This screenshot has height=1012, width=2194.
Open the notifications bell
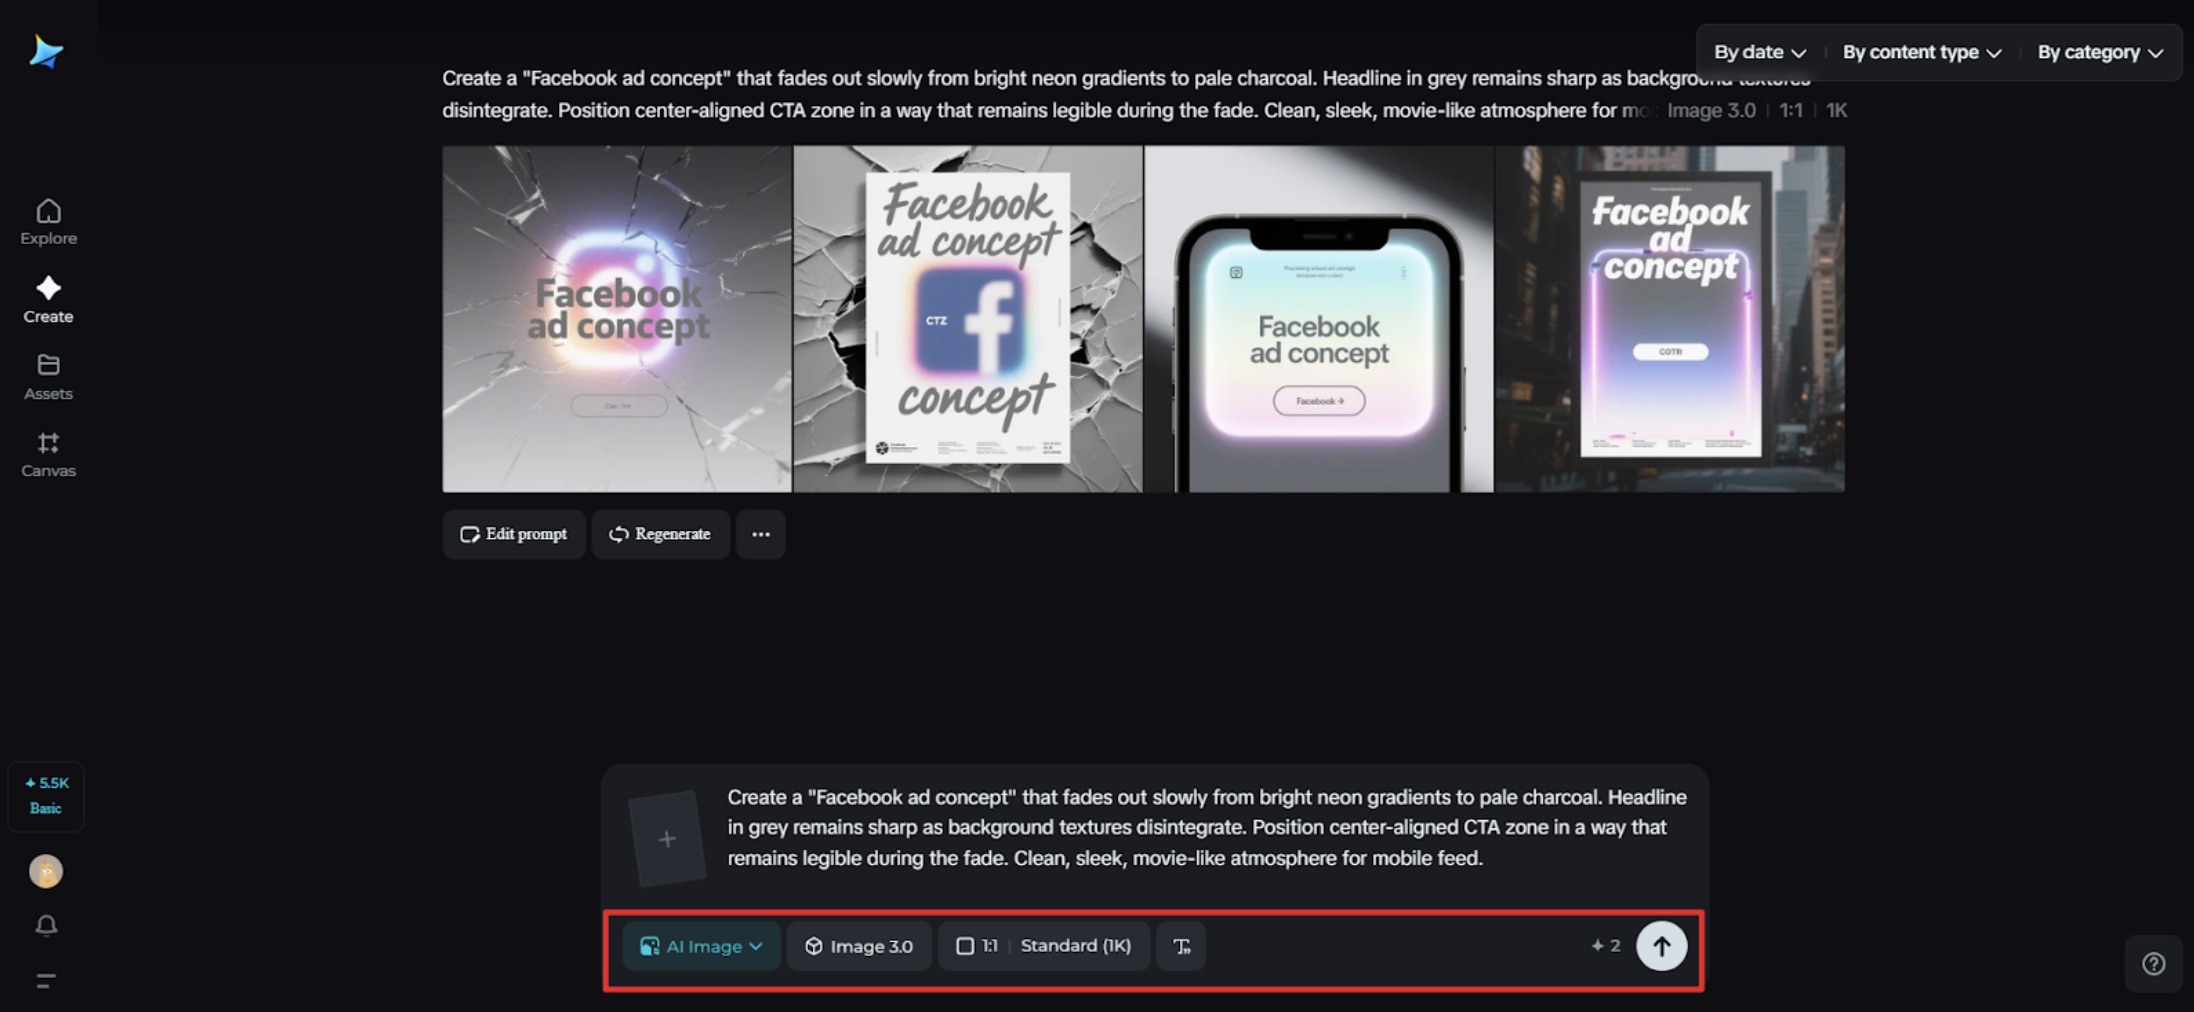tap(46, 925)
